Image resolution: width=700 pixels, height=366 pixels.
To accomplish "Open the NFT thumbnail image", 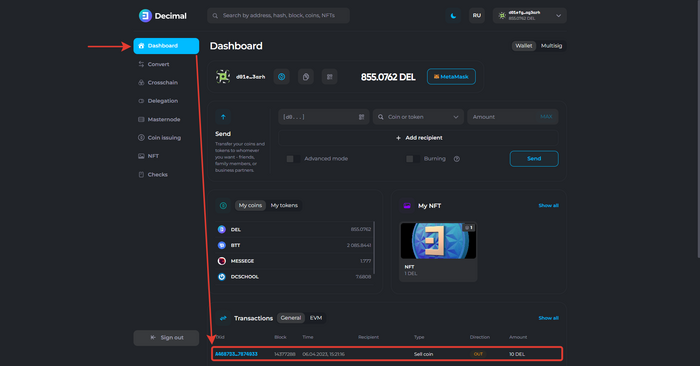I will 438,241.
